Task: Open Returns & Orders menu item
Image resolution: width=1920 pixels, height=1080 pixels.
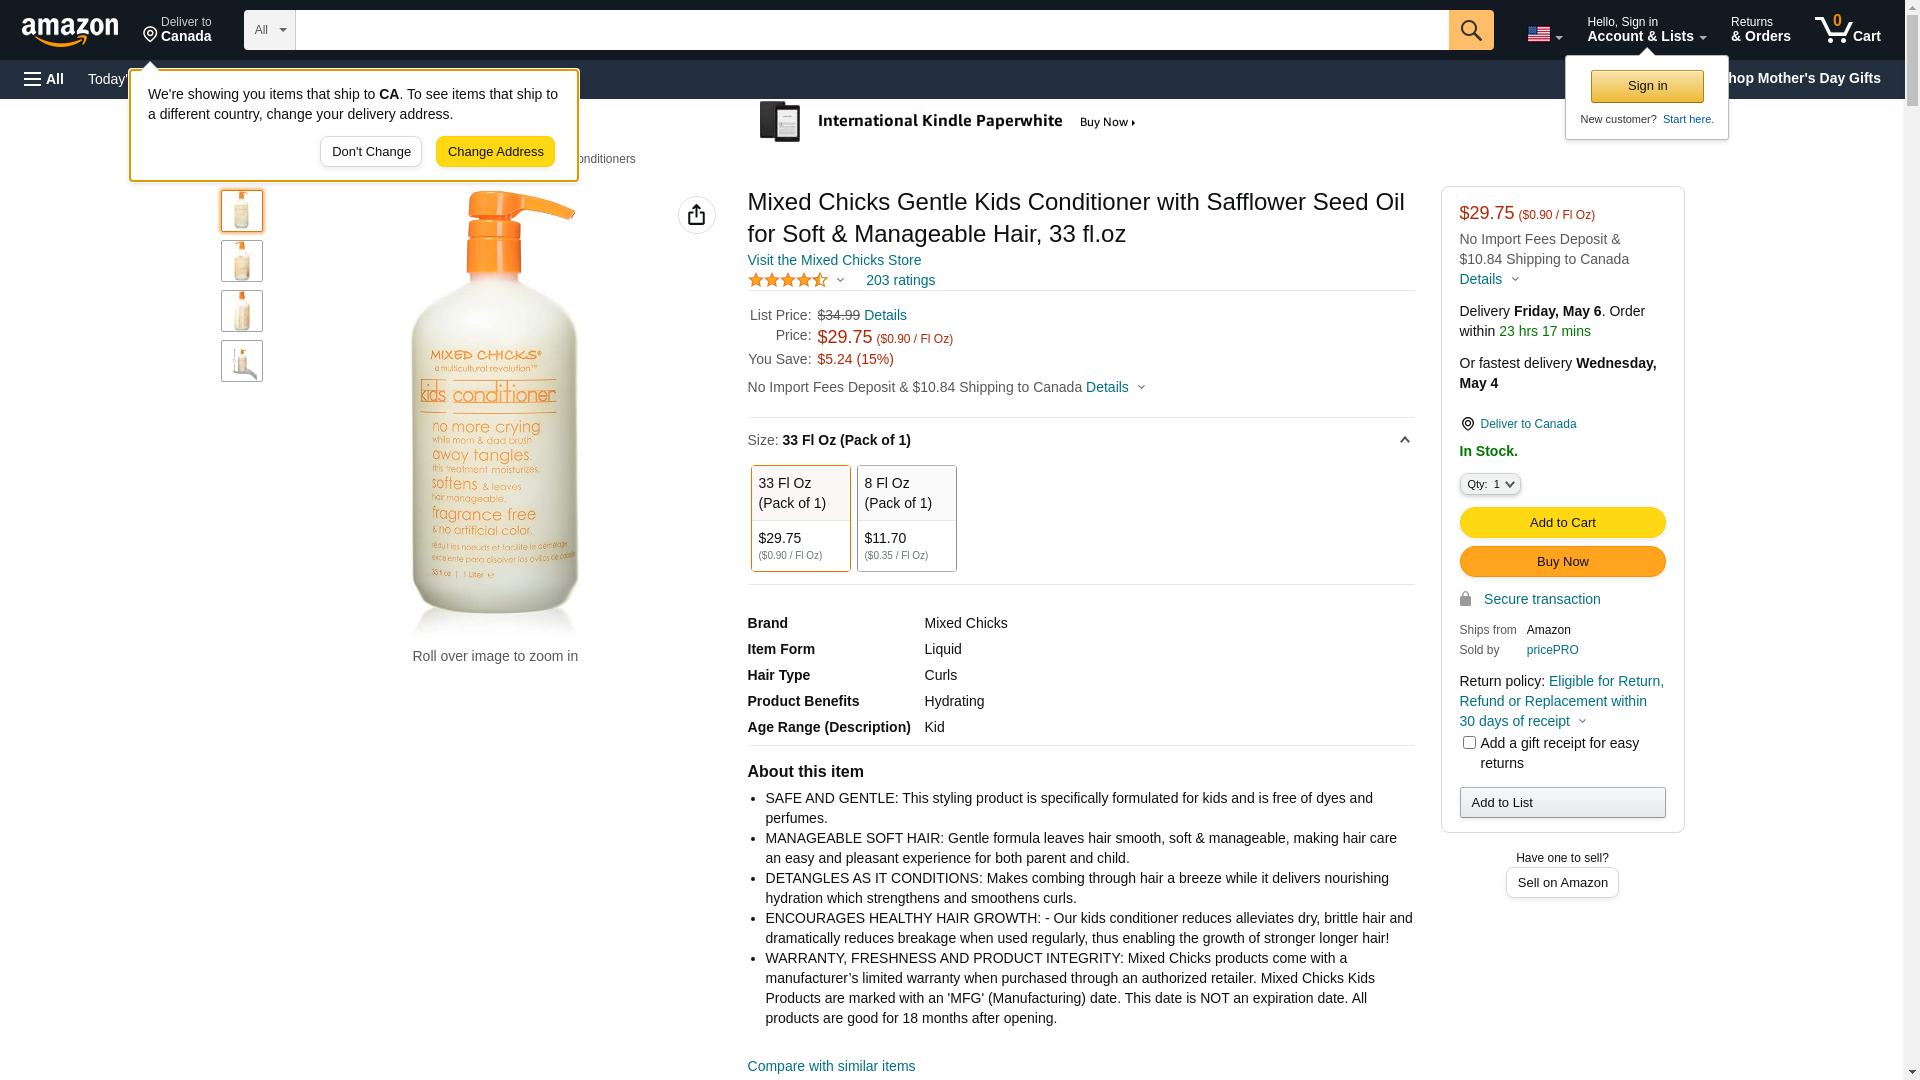Action: (x=1760, y=30)
